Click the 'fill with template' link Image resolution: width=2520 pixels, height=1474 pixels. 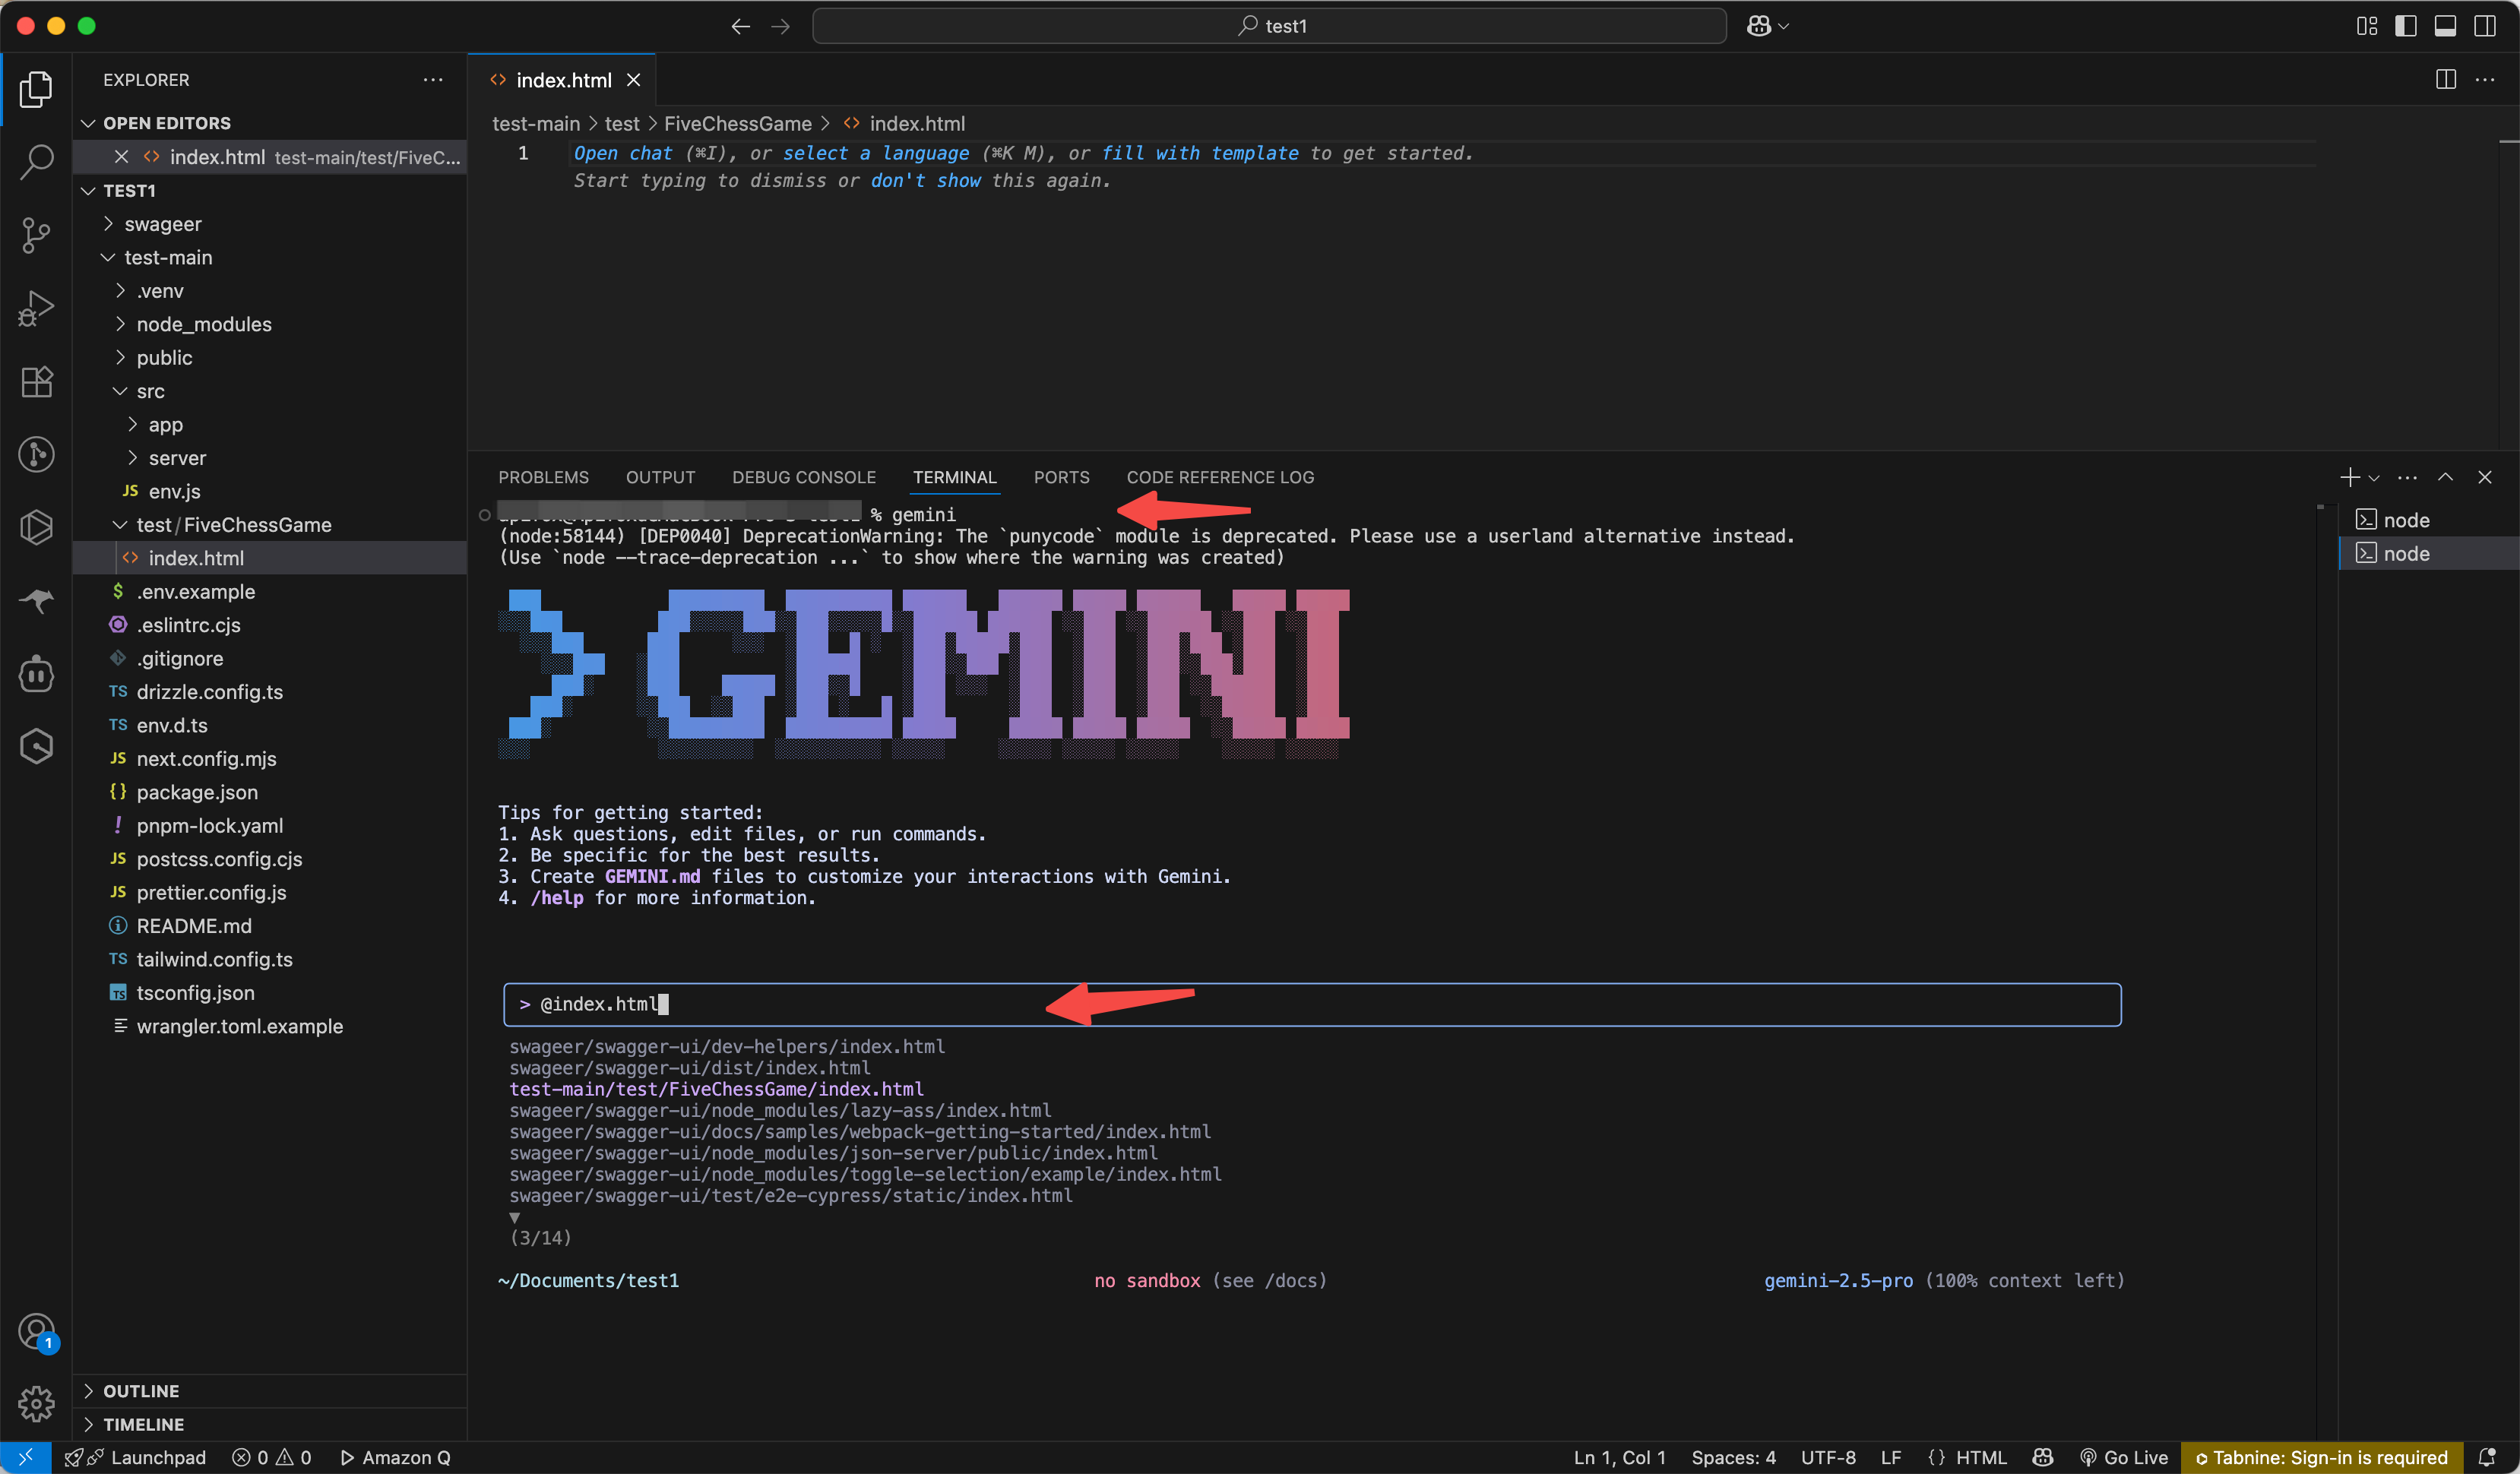tap(1199, 153)
